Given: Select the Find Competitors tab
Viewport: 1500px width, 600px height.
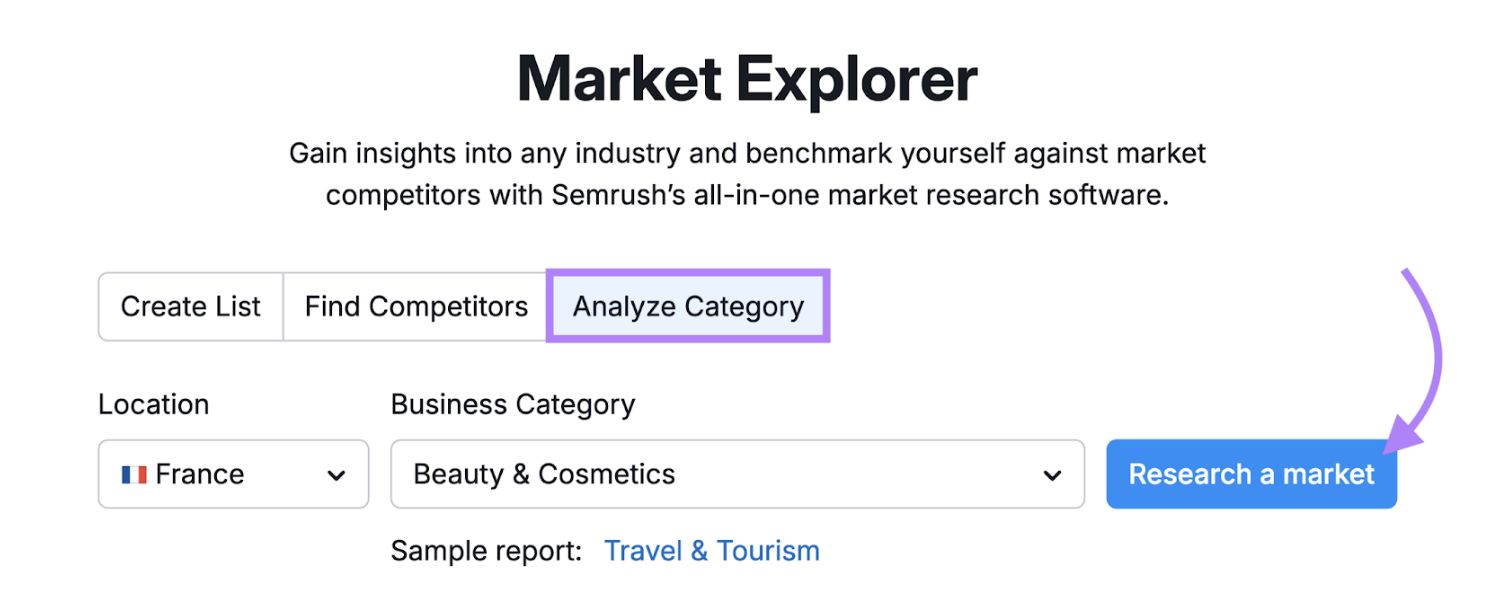Looking at the screenshot, I should pos(414,306).
